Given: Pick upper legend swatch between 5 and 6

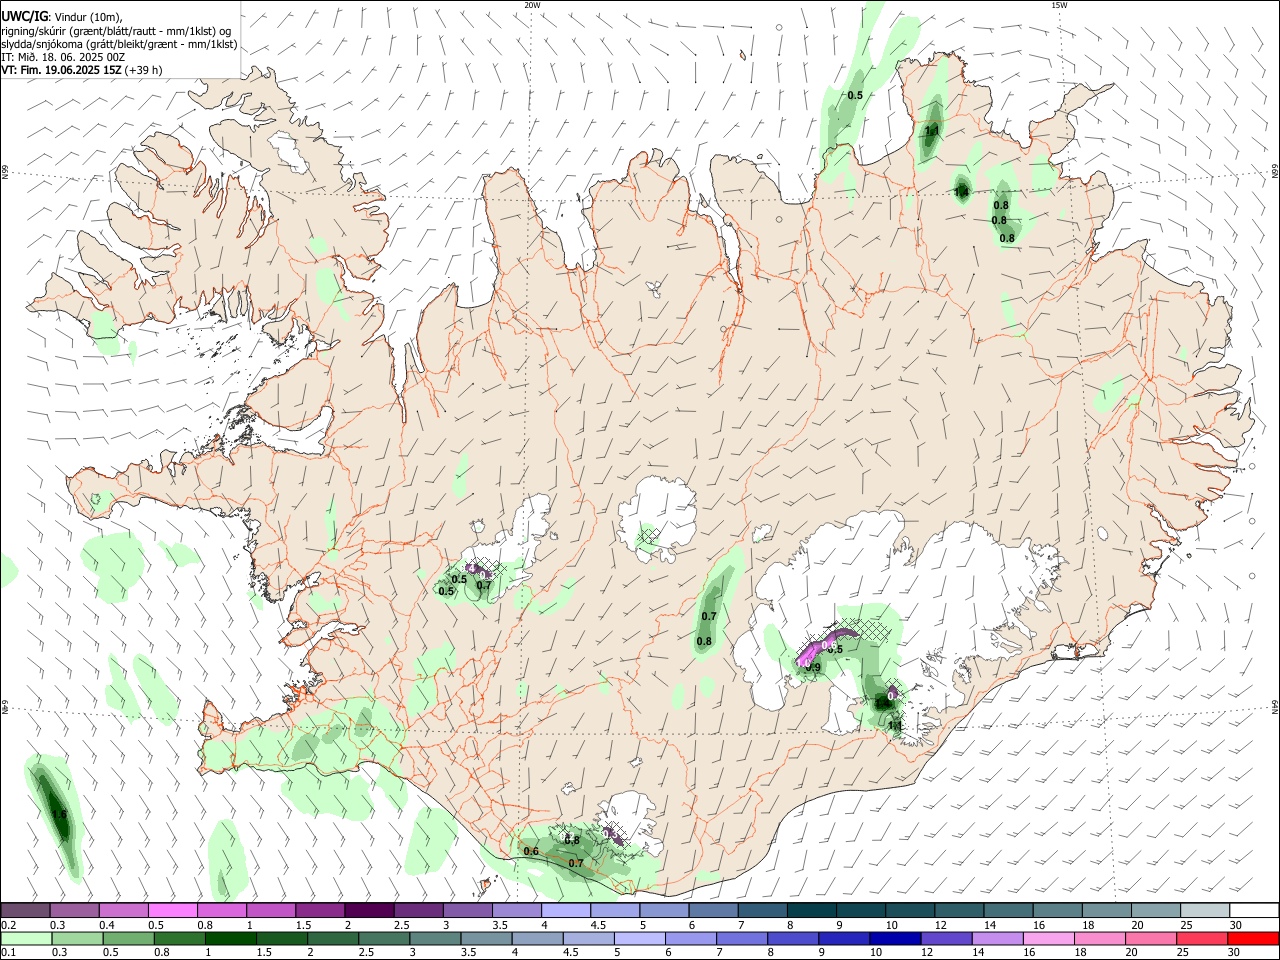Looking at the screenshot, I should click(x=665, y=910).
